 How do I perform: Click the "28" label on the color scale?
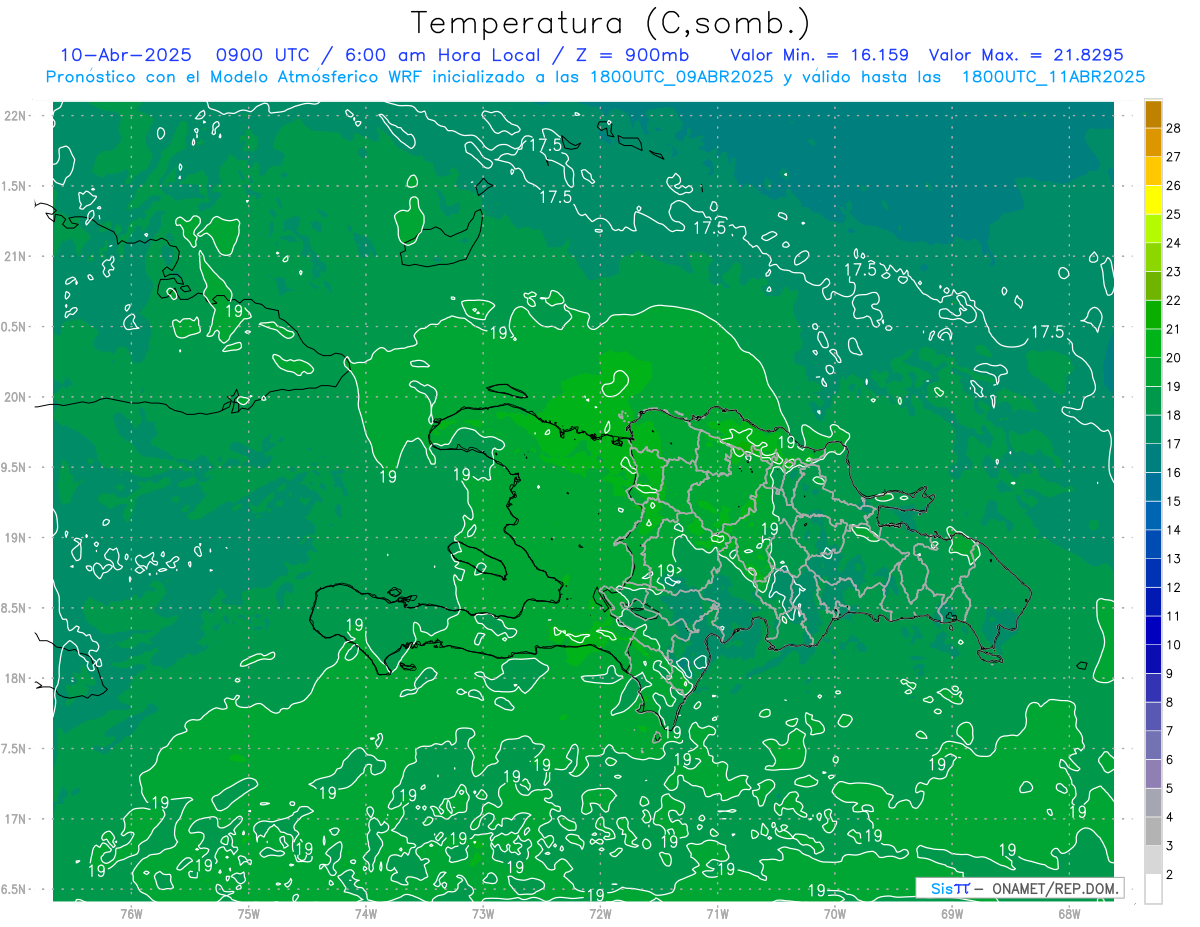pos(1174,127)
